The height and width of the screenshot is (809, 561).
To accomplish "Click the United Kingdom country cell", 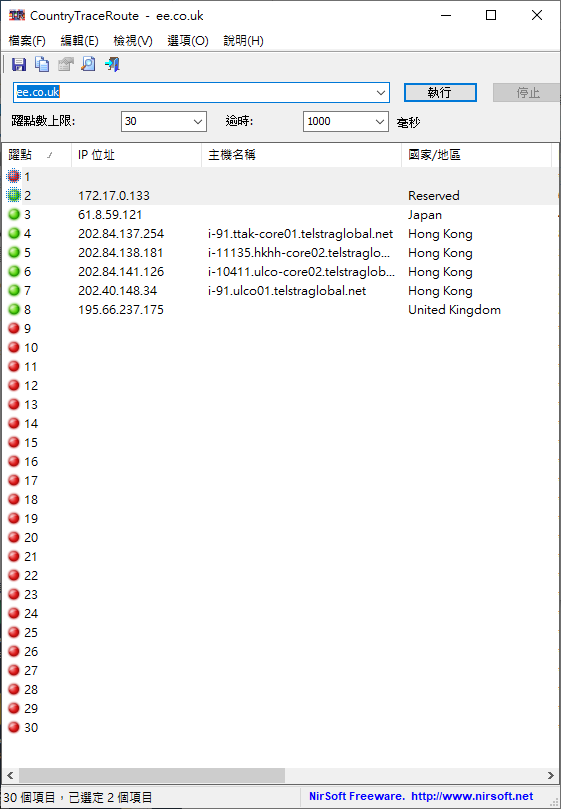I will 454,310.
